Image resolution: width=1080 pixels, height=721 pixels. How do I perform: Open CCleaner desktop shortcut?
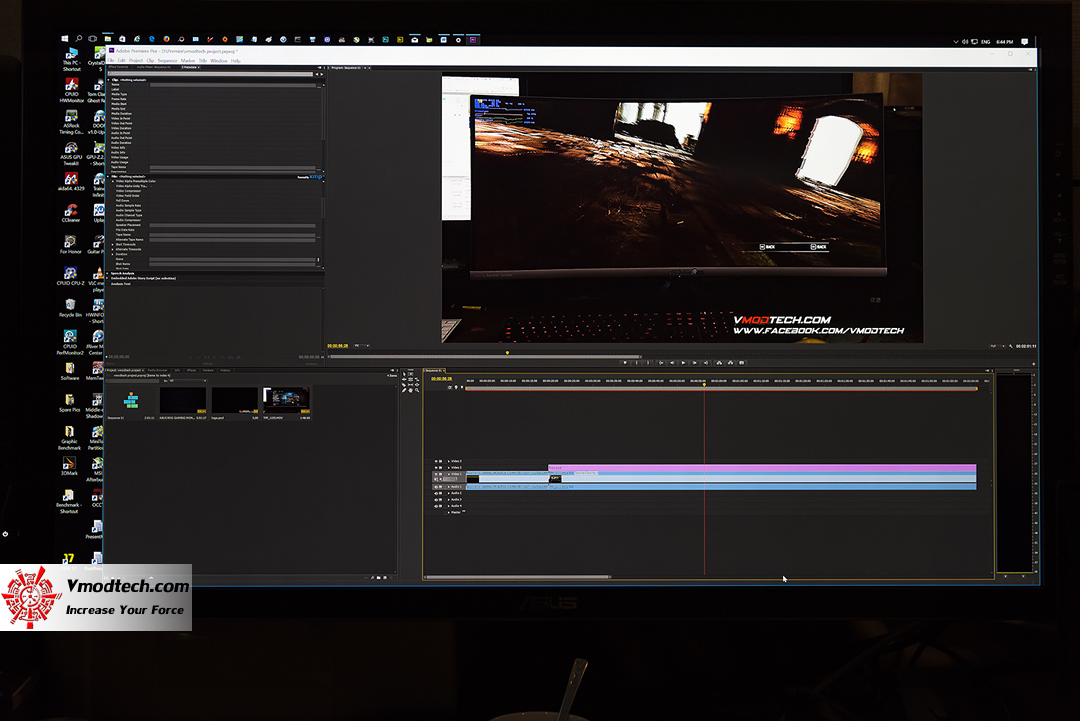[70, 213]
